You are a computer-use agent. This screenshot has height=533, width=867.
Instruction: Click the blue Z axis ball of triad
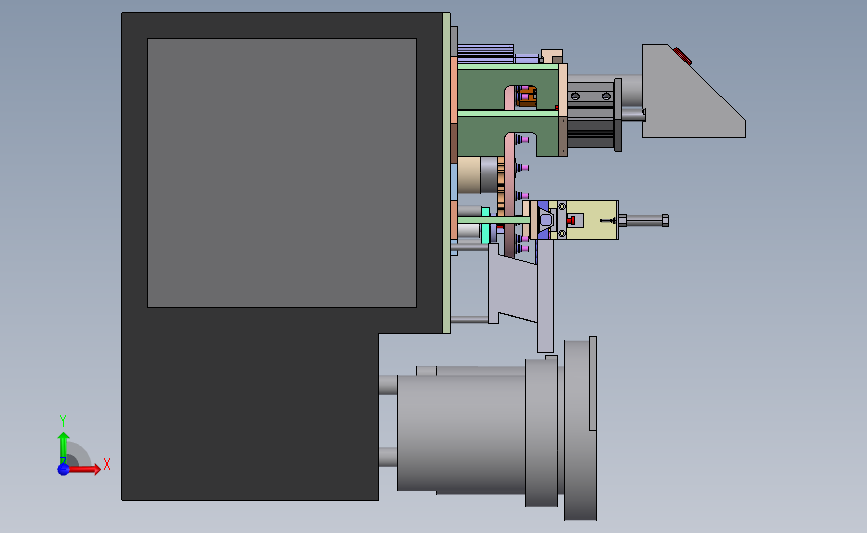63,469
